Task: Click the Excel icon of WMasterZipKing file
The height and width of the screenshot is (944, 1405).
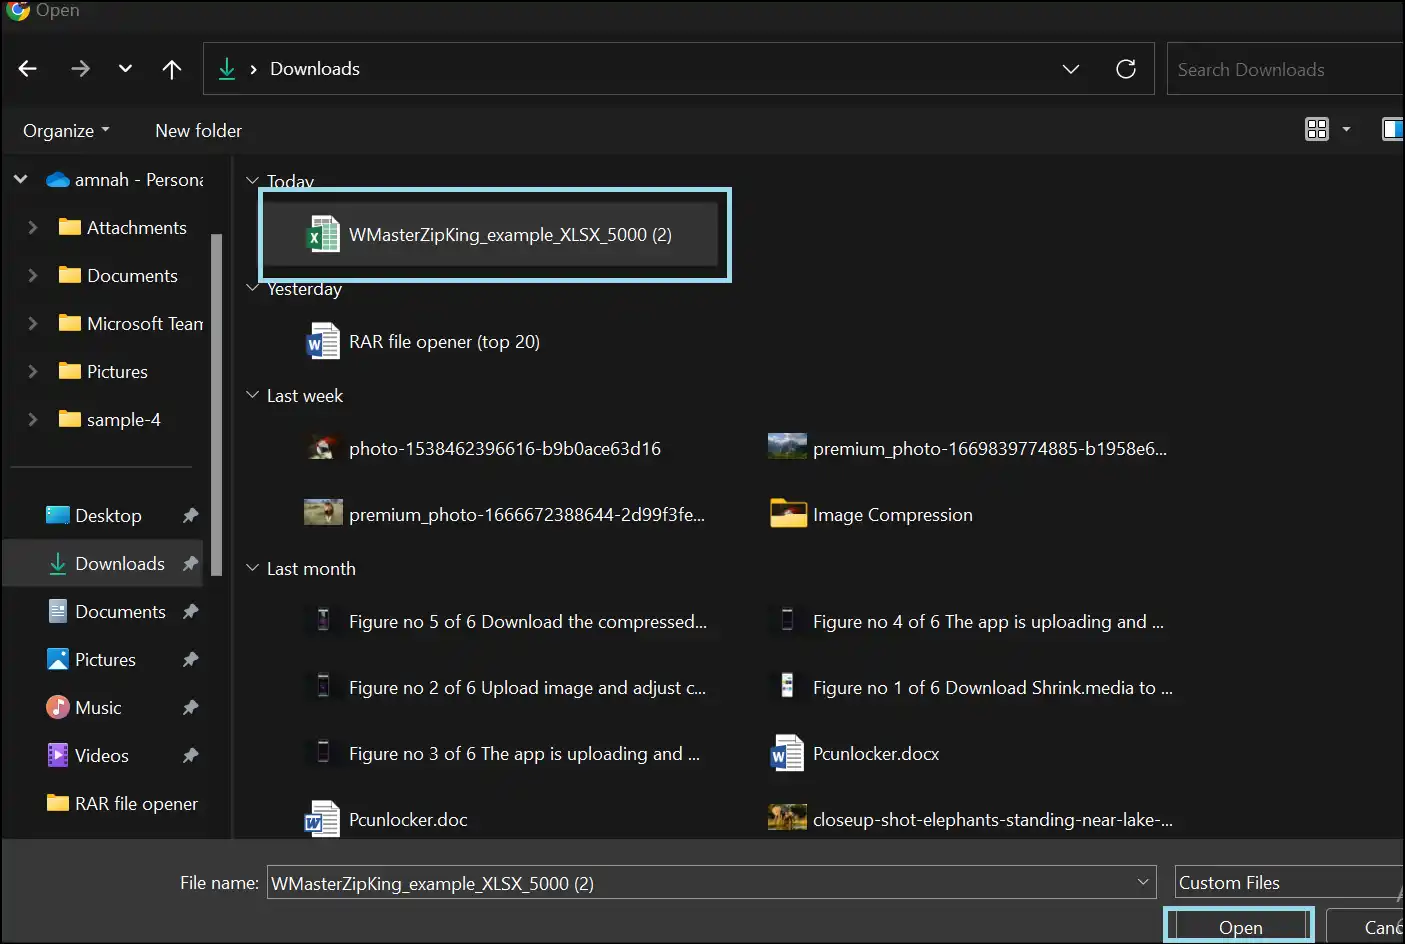Action: [x=323, y=235]
